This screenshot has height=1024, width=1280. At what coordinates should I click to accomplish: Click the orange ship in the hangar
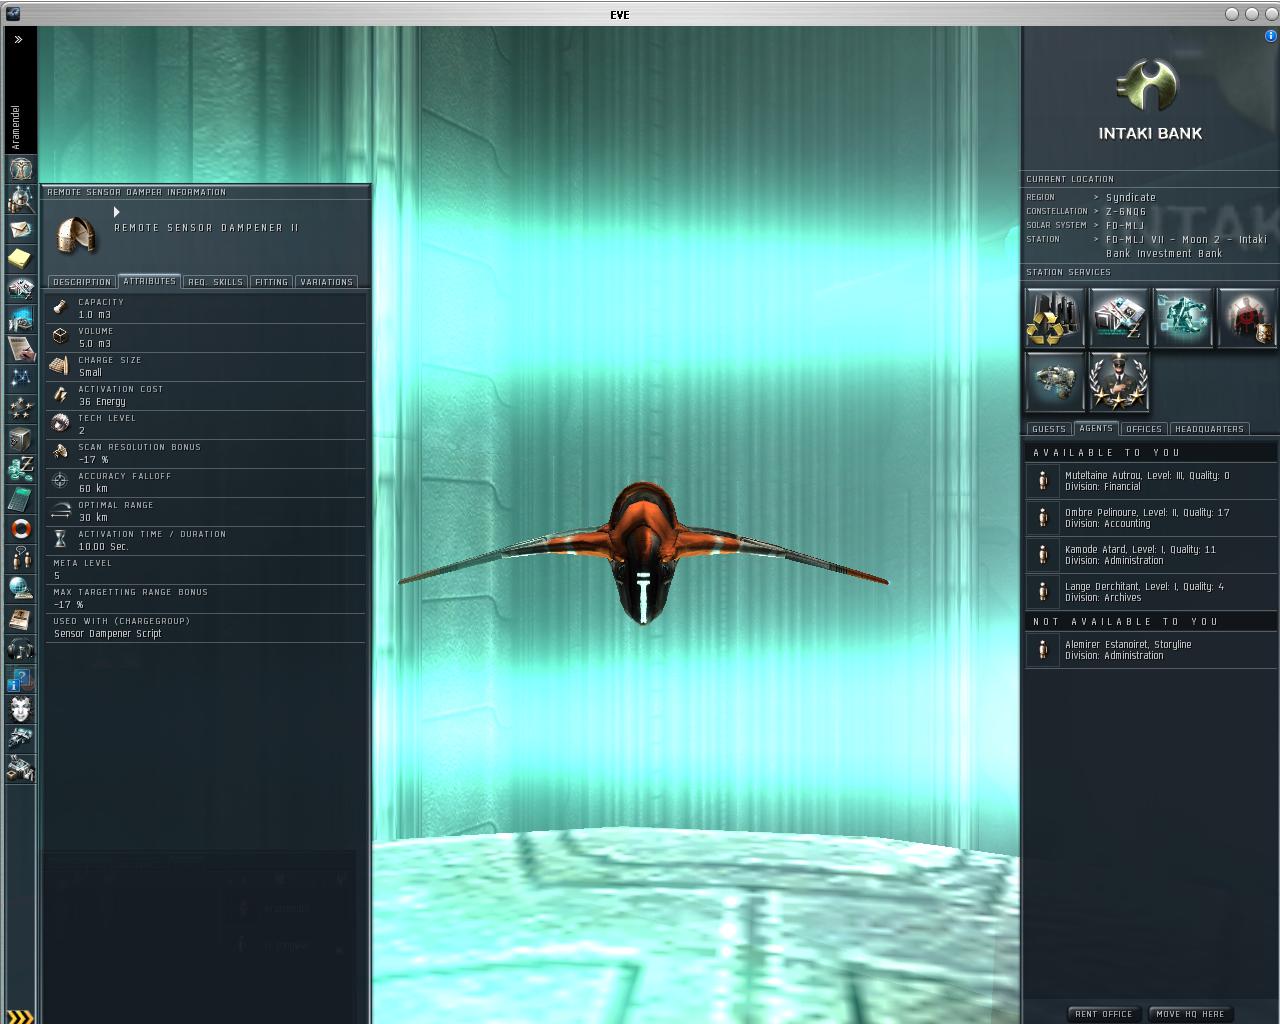[x=643, y=553]
